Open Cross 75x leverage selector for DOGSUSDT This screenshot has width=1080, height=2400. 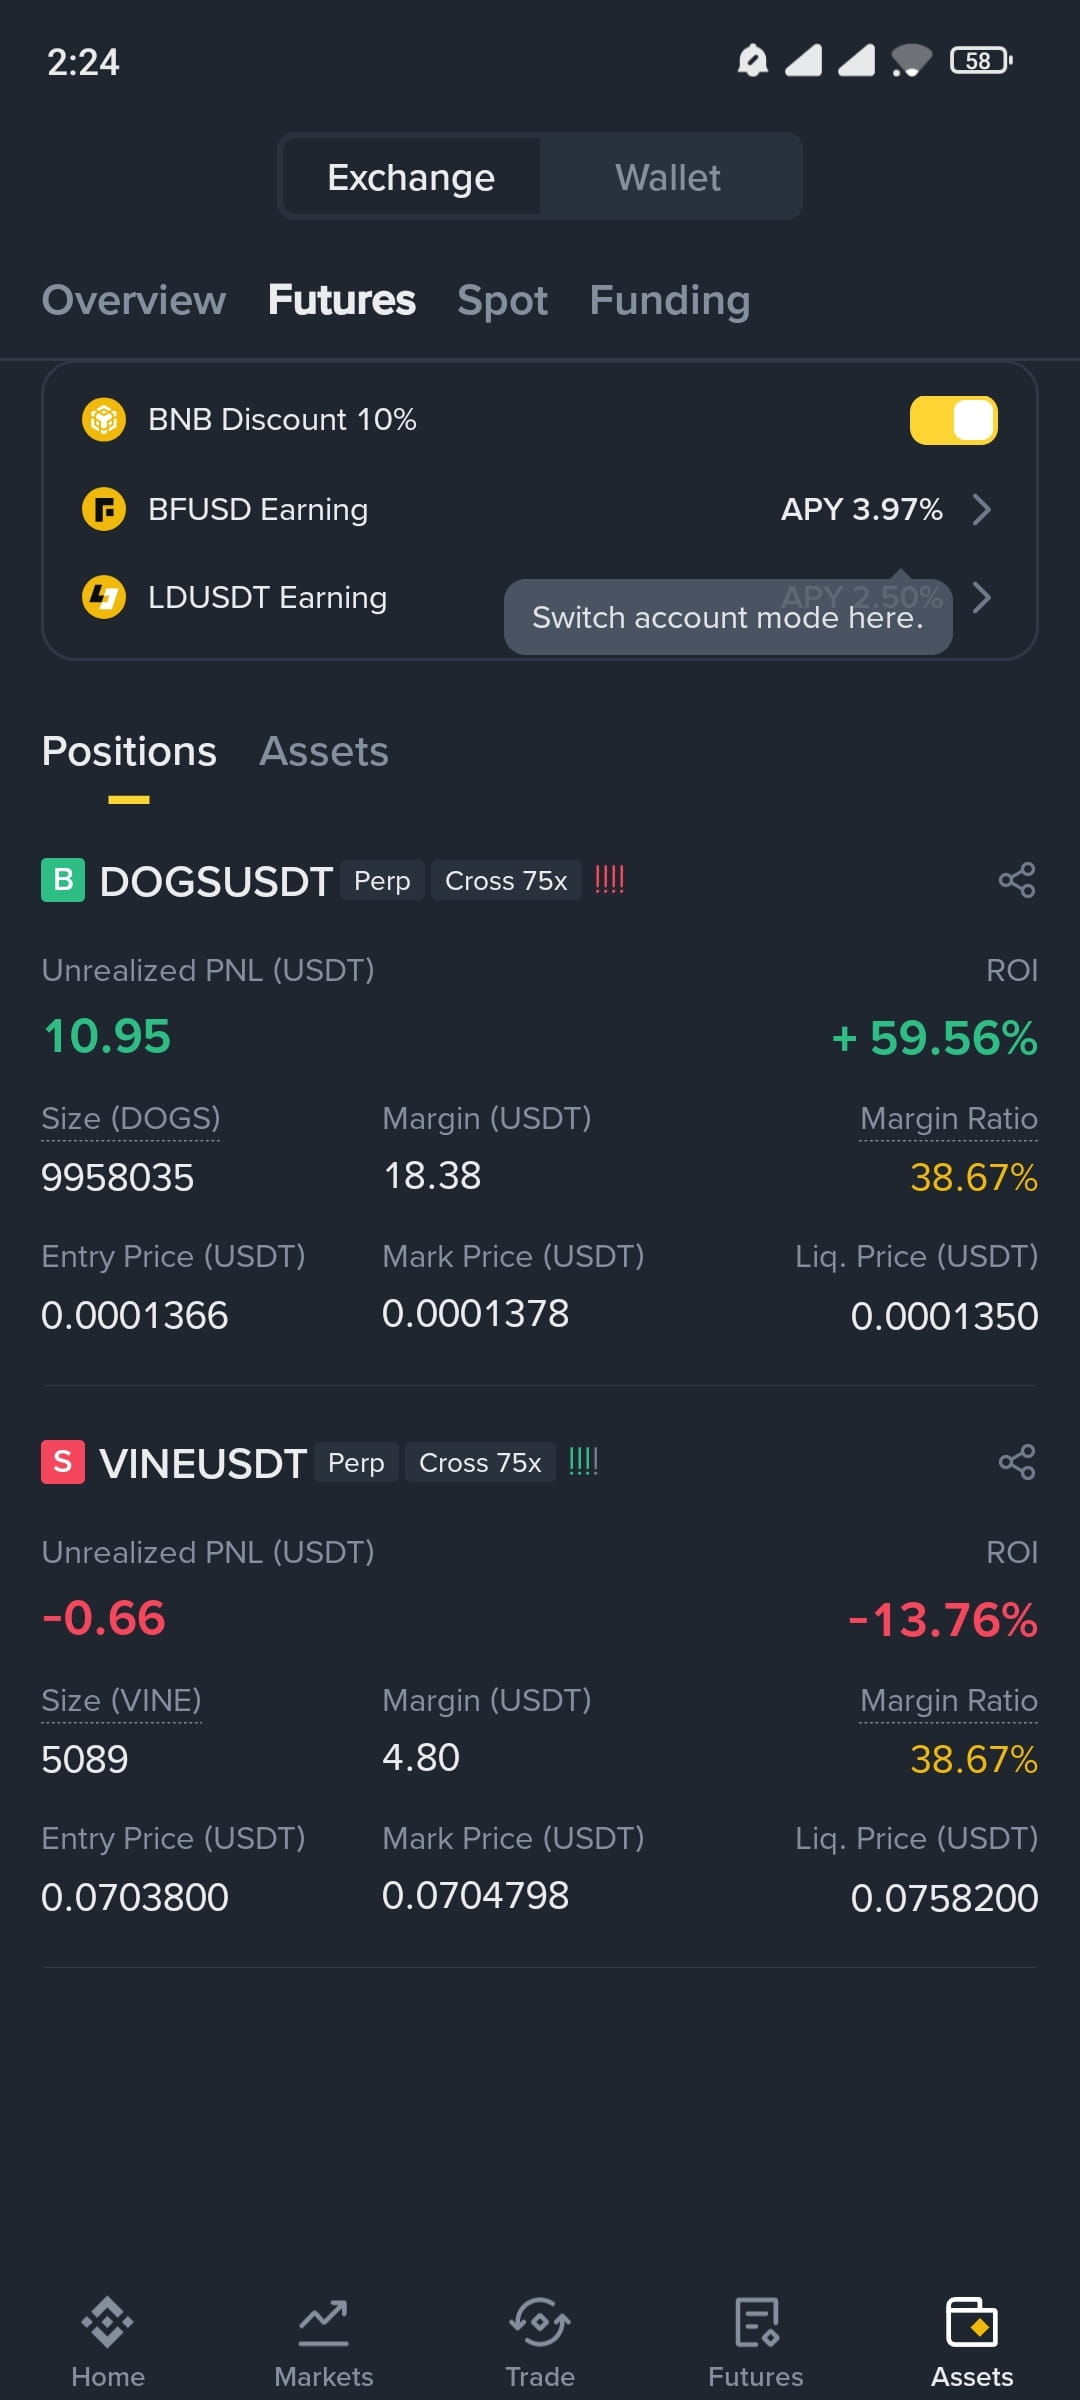click(x=506, y=880)
